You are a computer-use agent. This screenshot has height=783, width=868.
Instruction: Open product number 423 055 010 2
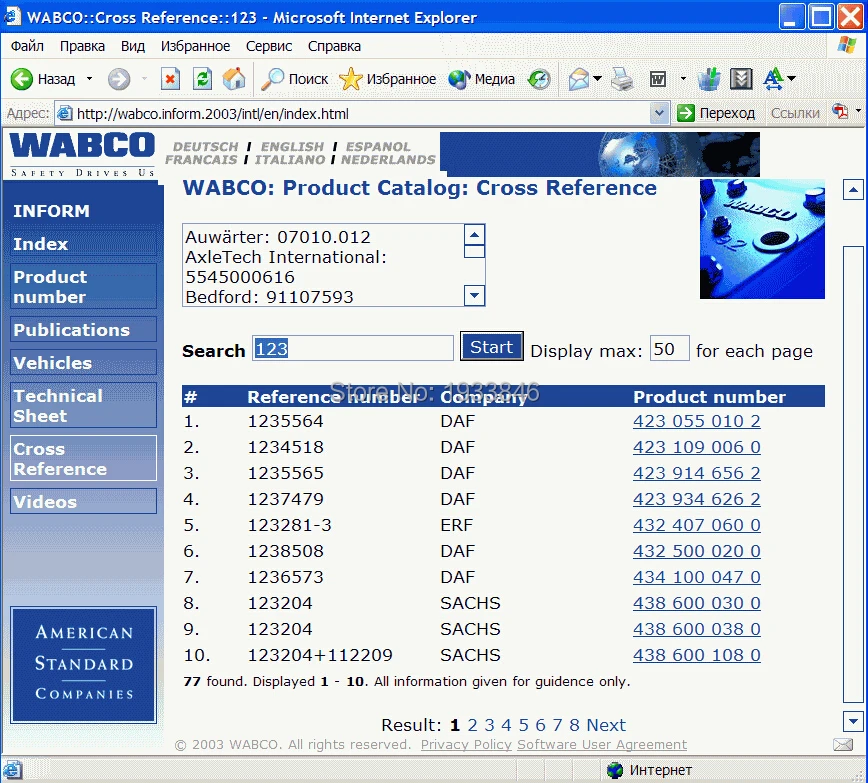696,421
